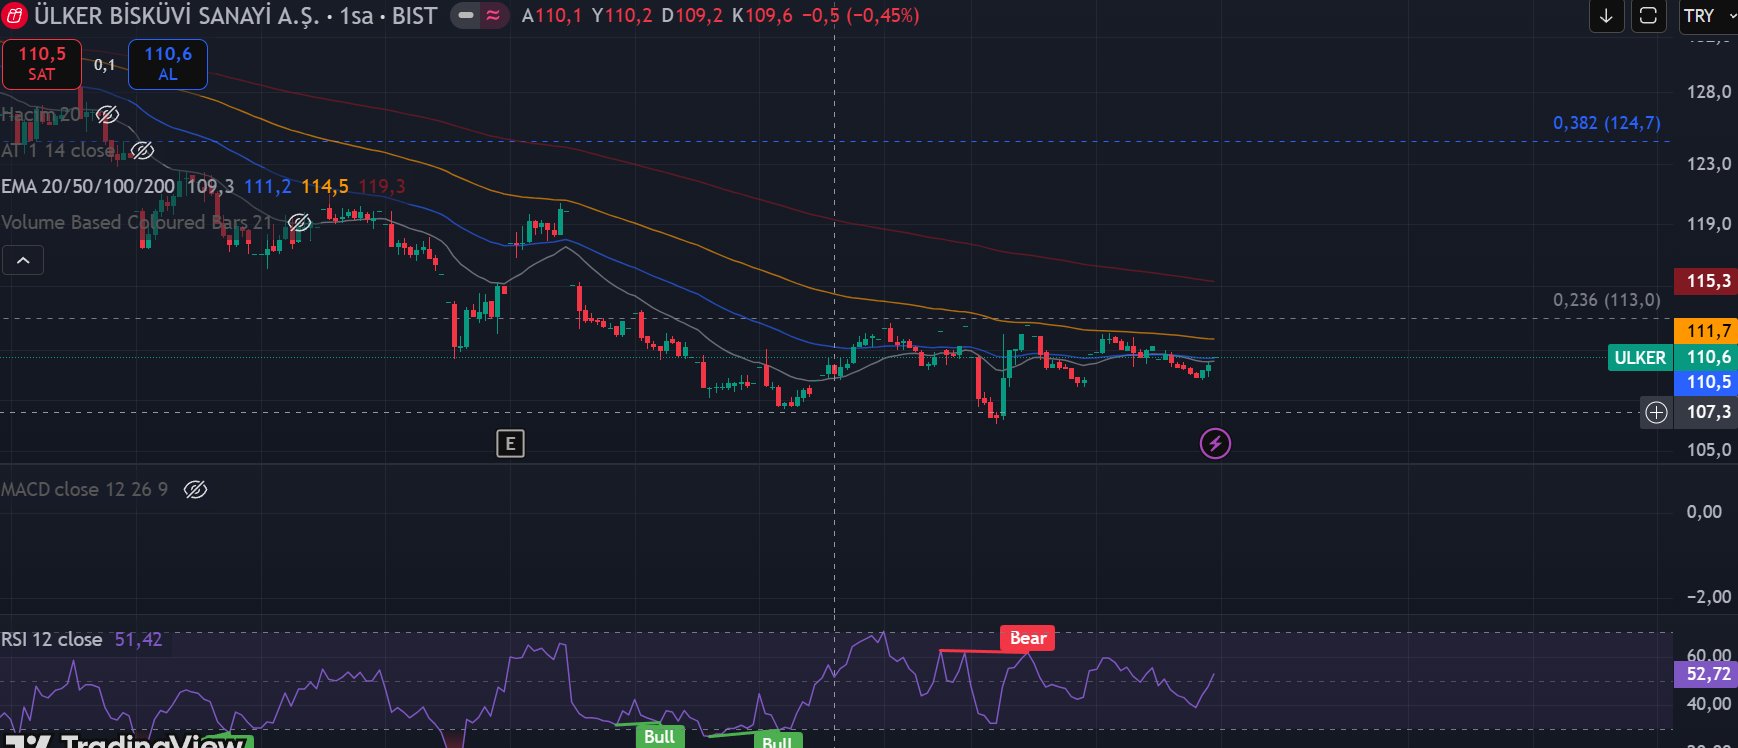Select the EMA 20/50/100/200 legend label
This screenshot has height=748, width=1738.
(x=88, y=186)
